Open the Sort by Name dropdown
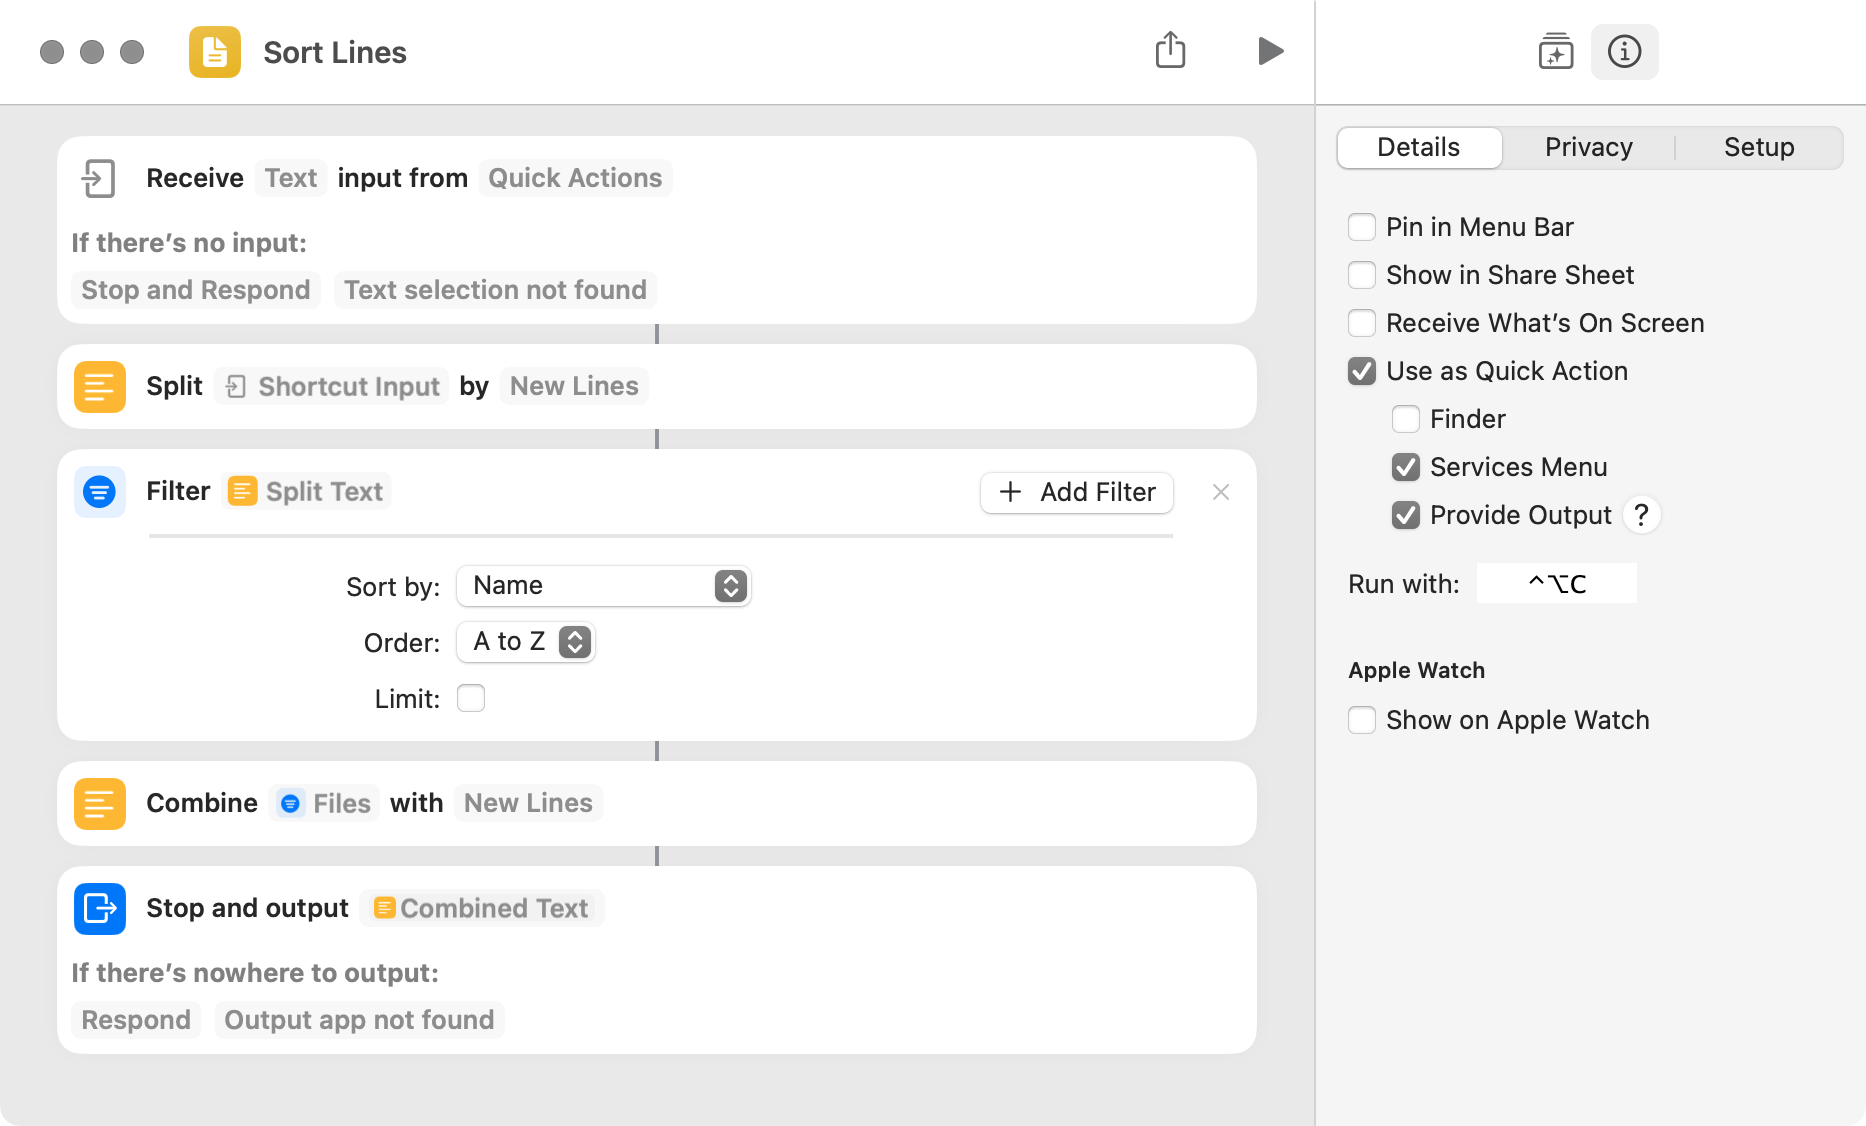 click(x=604, y=586)
